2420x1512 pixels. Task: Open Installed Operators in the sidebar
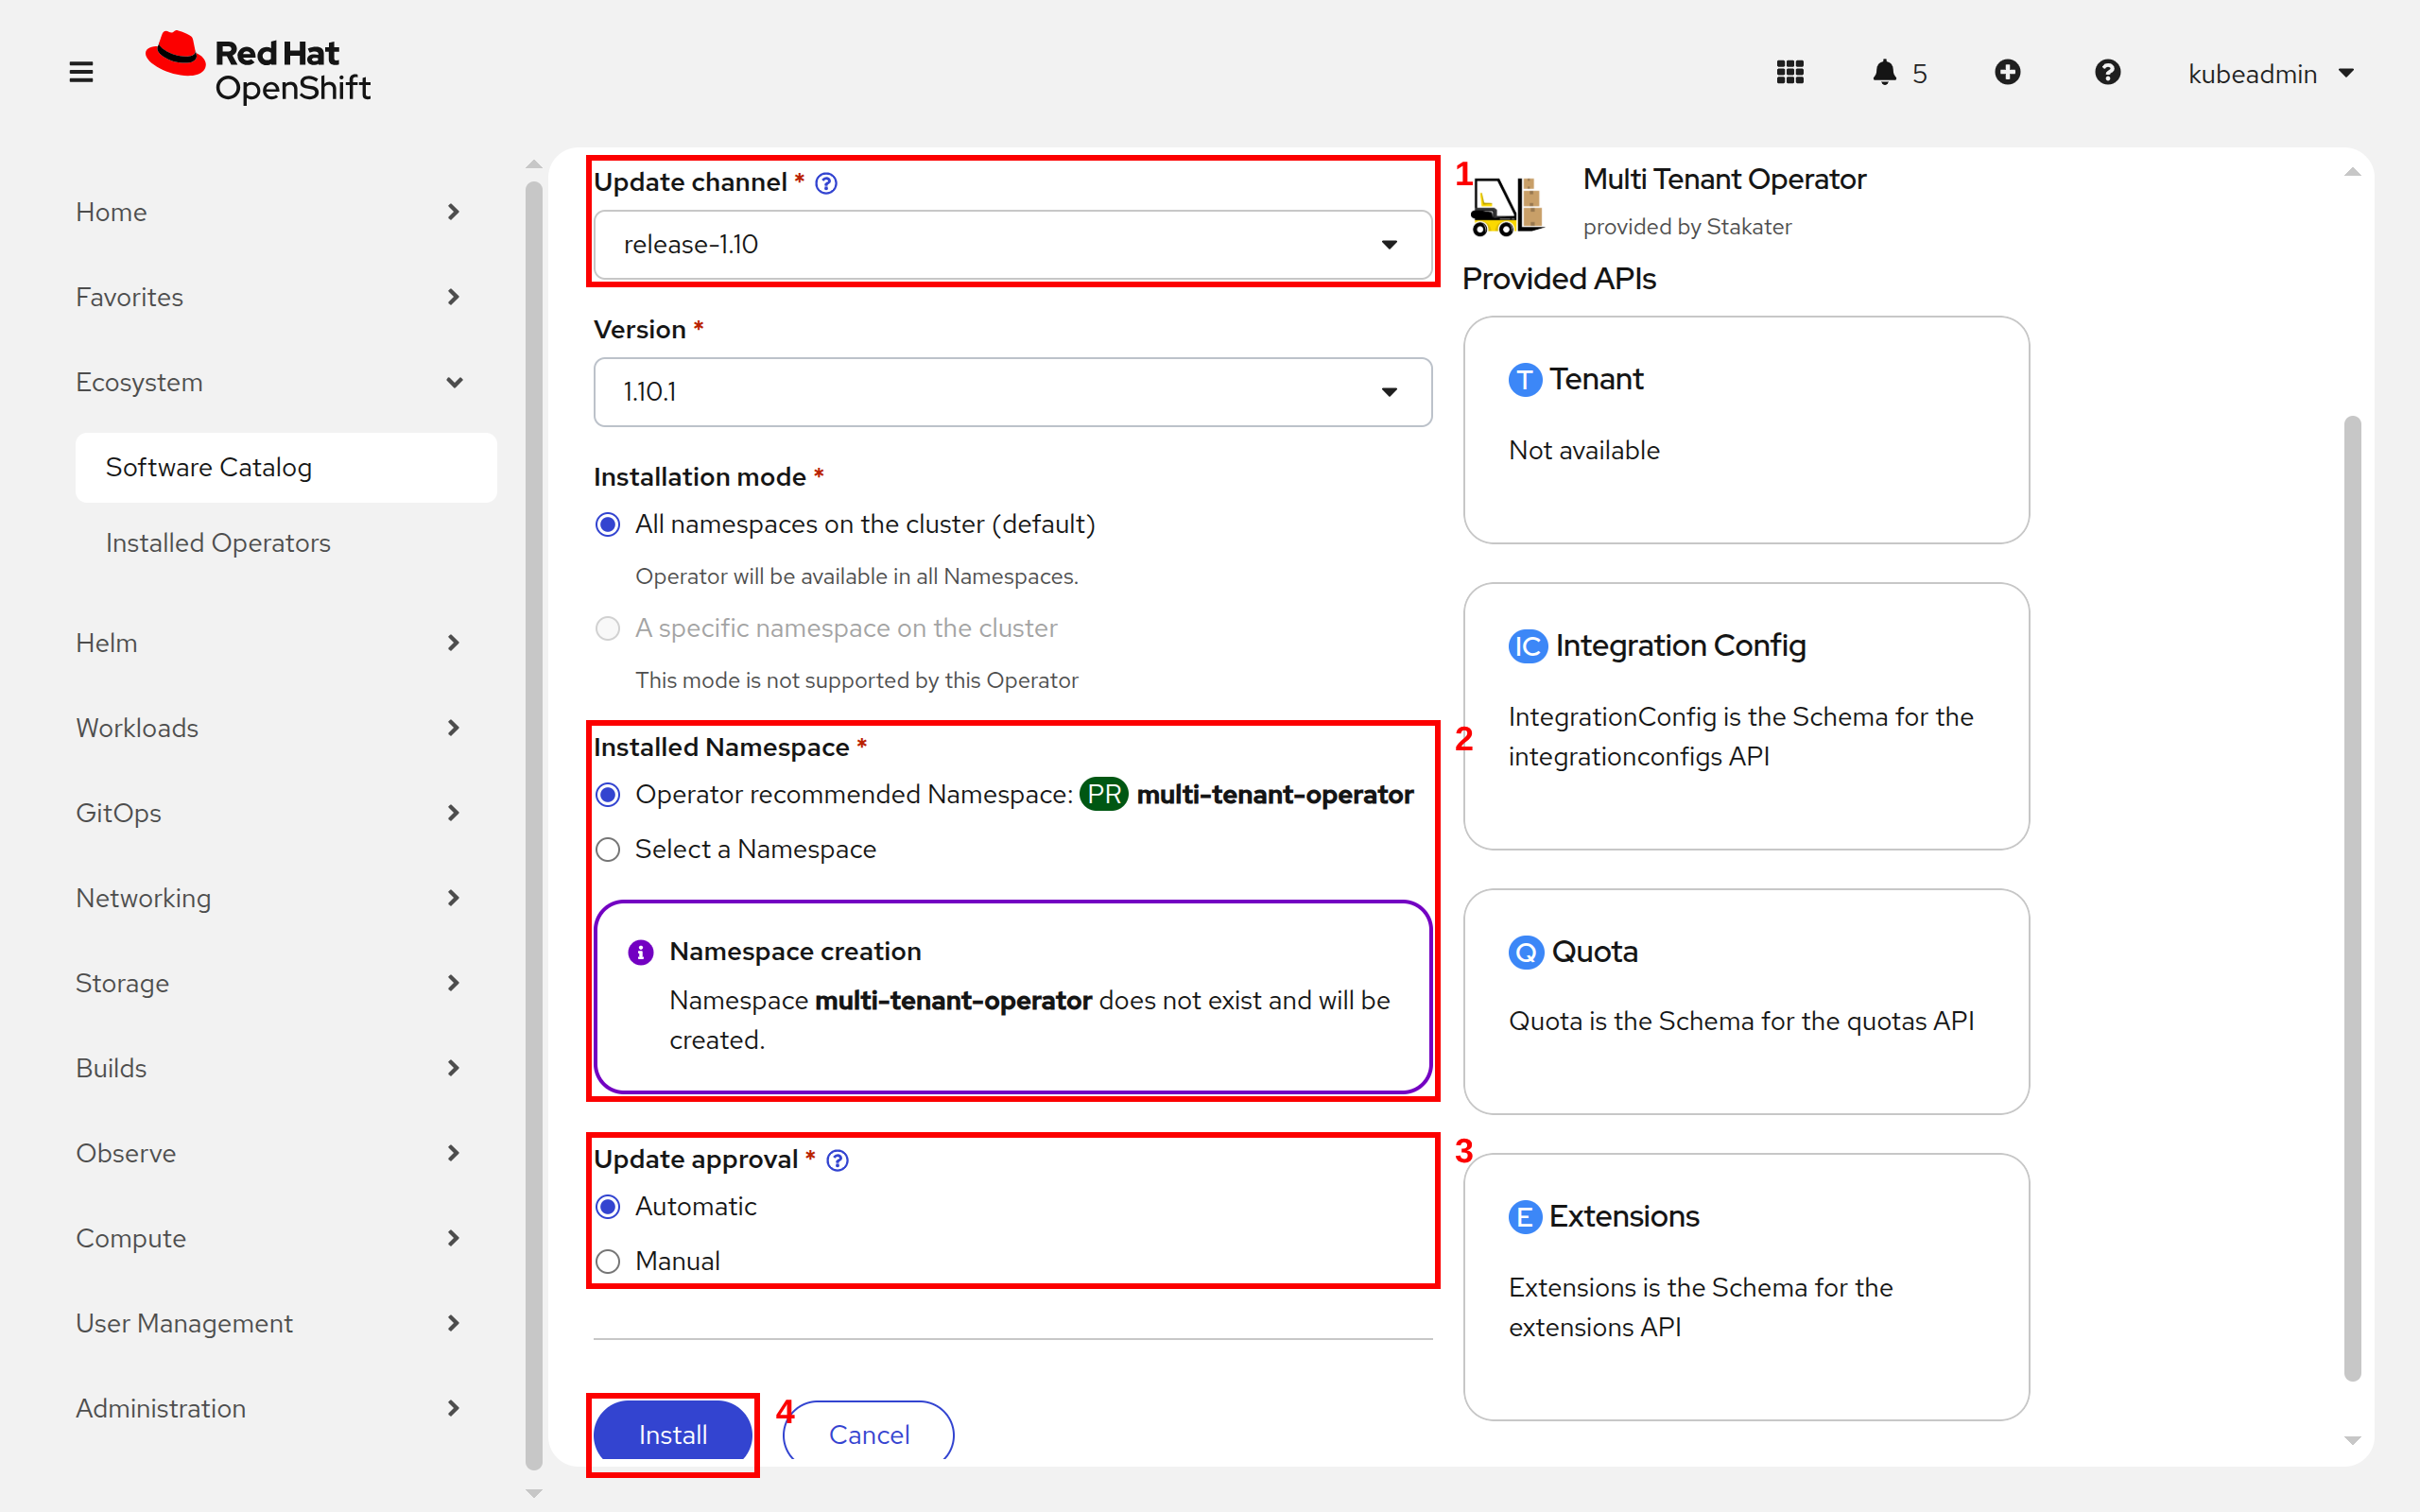click(286, 543)
